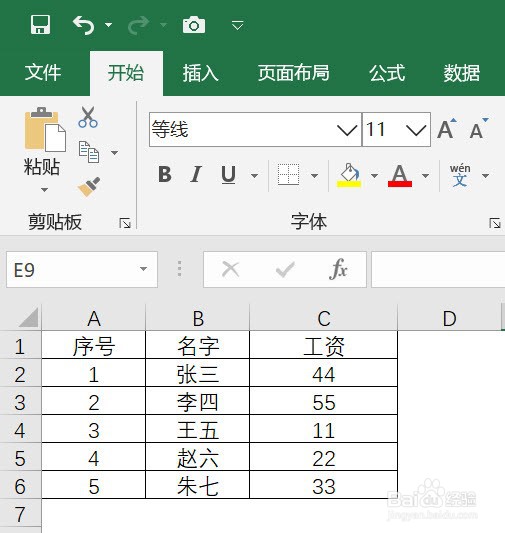This screenshot has height=533, width=505.
Task: Apply yellow fill color bucket
Action: (x=349, y=175)
